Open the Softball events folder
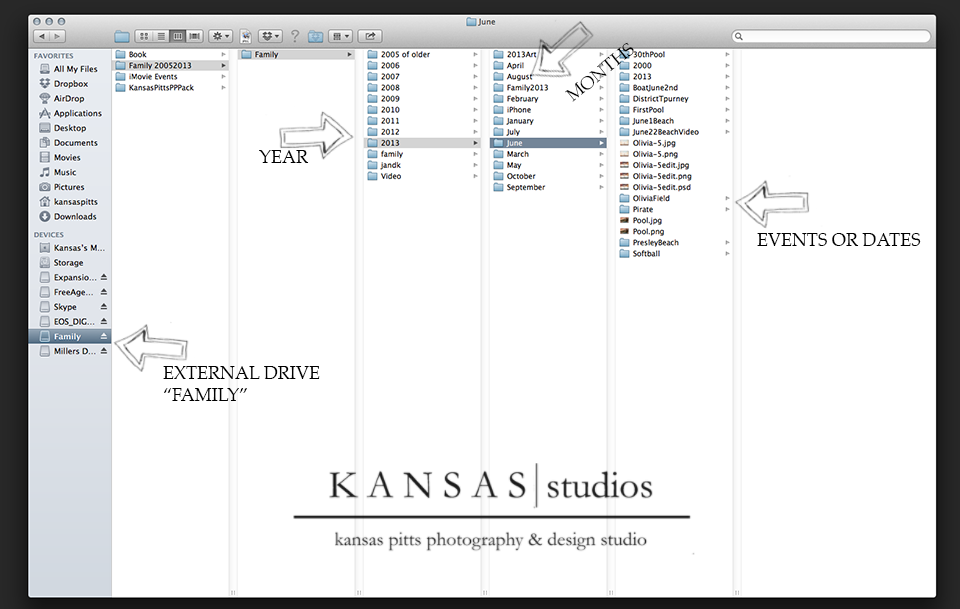960x609 pixels. pyautogui.click(x=648, y=254)
